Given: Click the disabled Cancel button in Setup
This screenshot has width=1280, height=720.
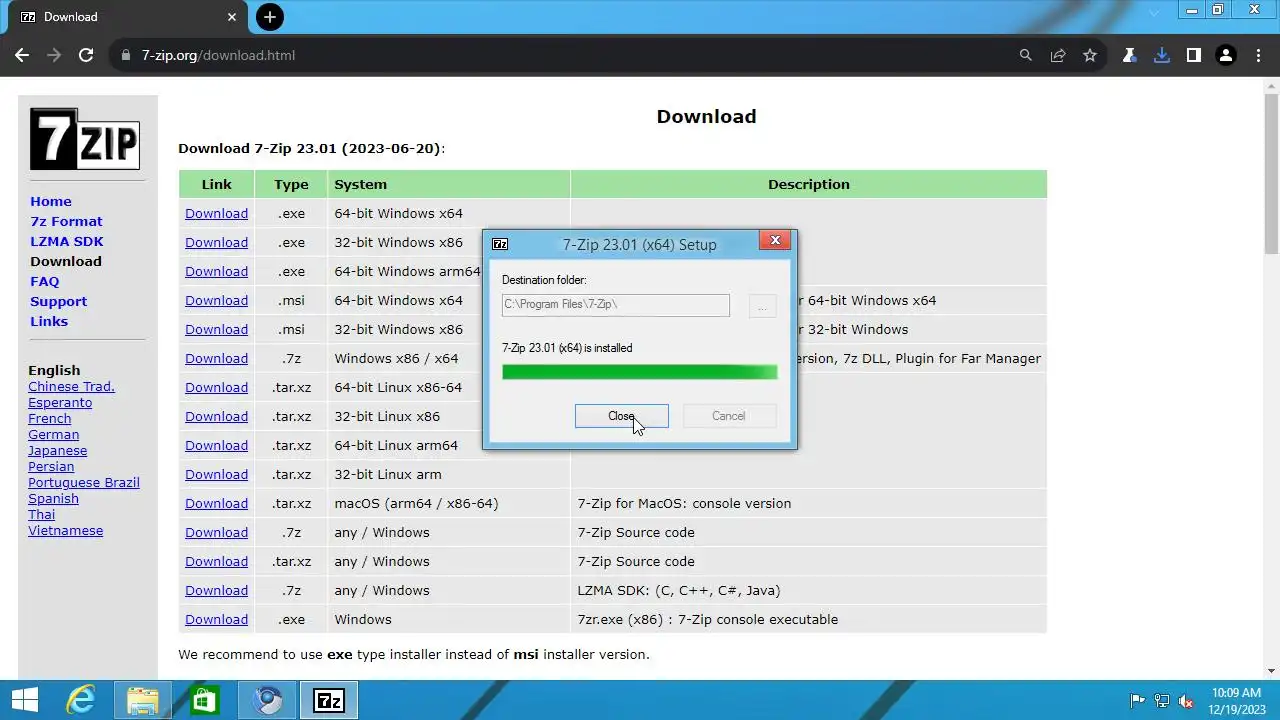Looking at the screenshot, I should [728, 416].
